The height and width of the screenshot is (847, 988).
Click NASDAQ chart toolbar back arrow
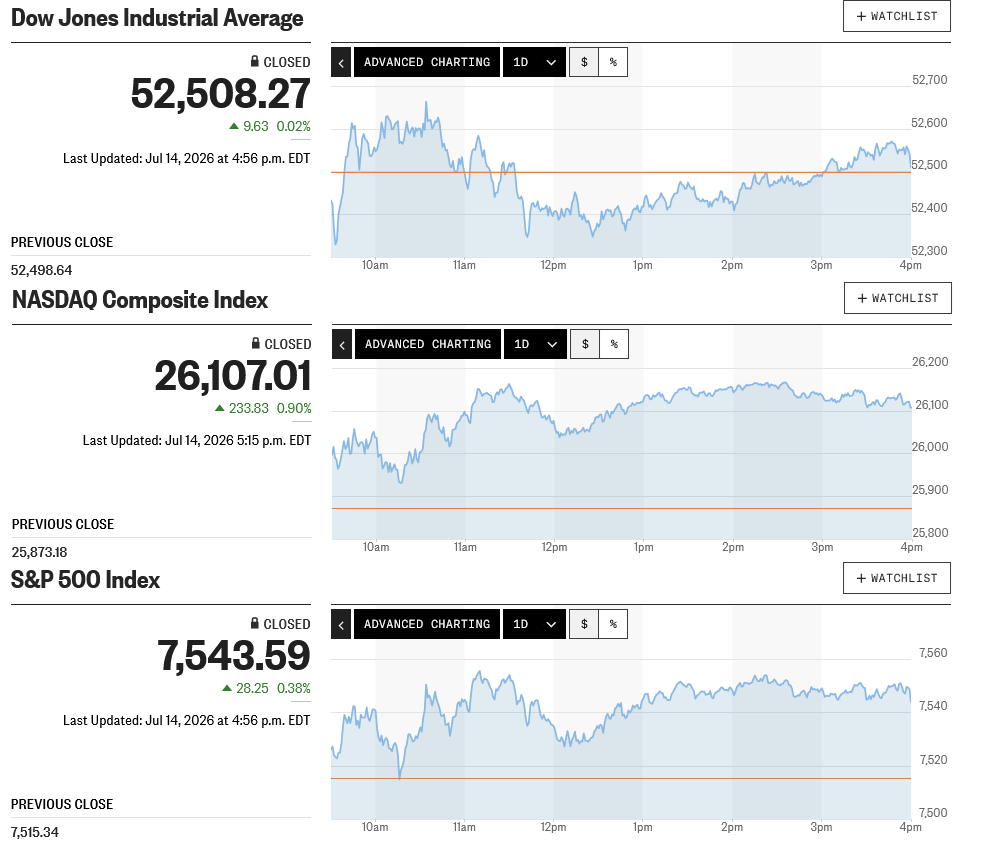tap(342, 344)
